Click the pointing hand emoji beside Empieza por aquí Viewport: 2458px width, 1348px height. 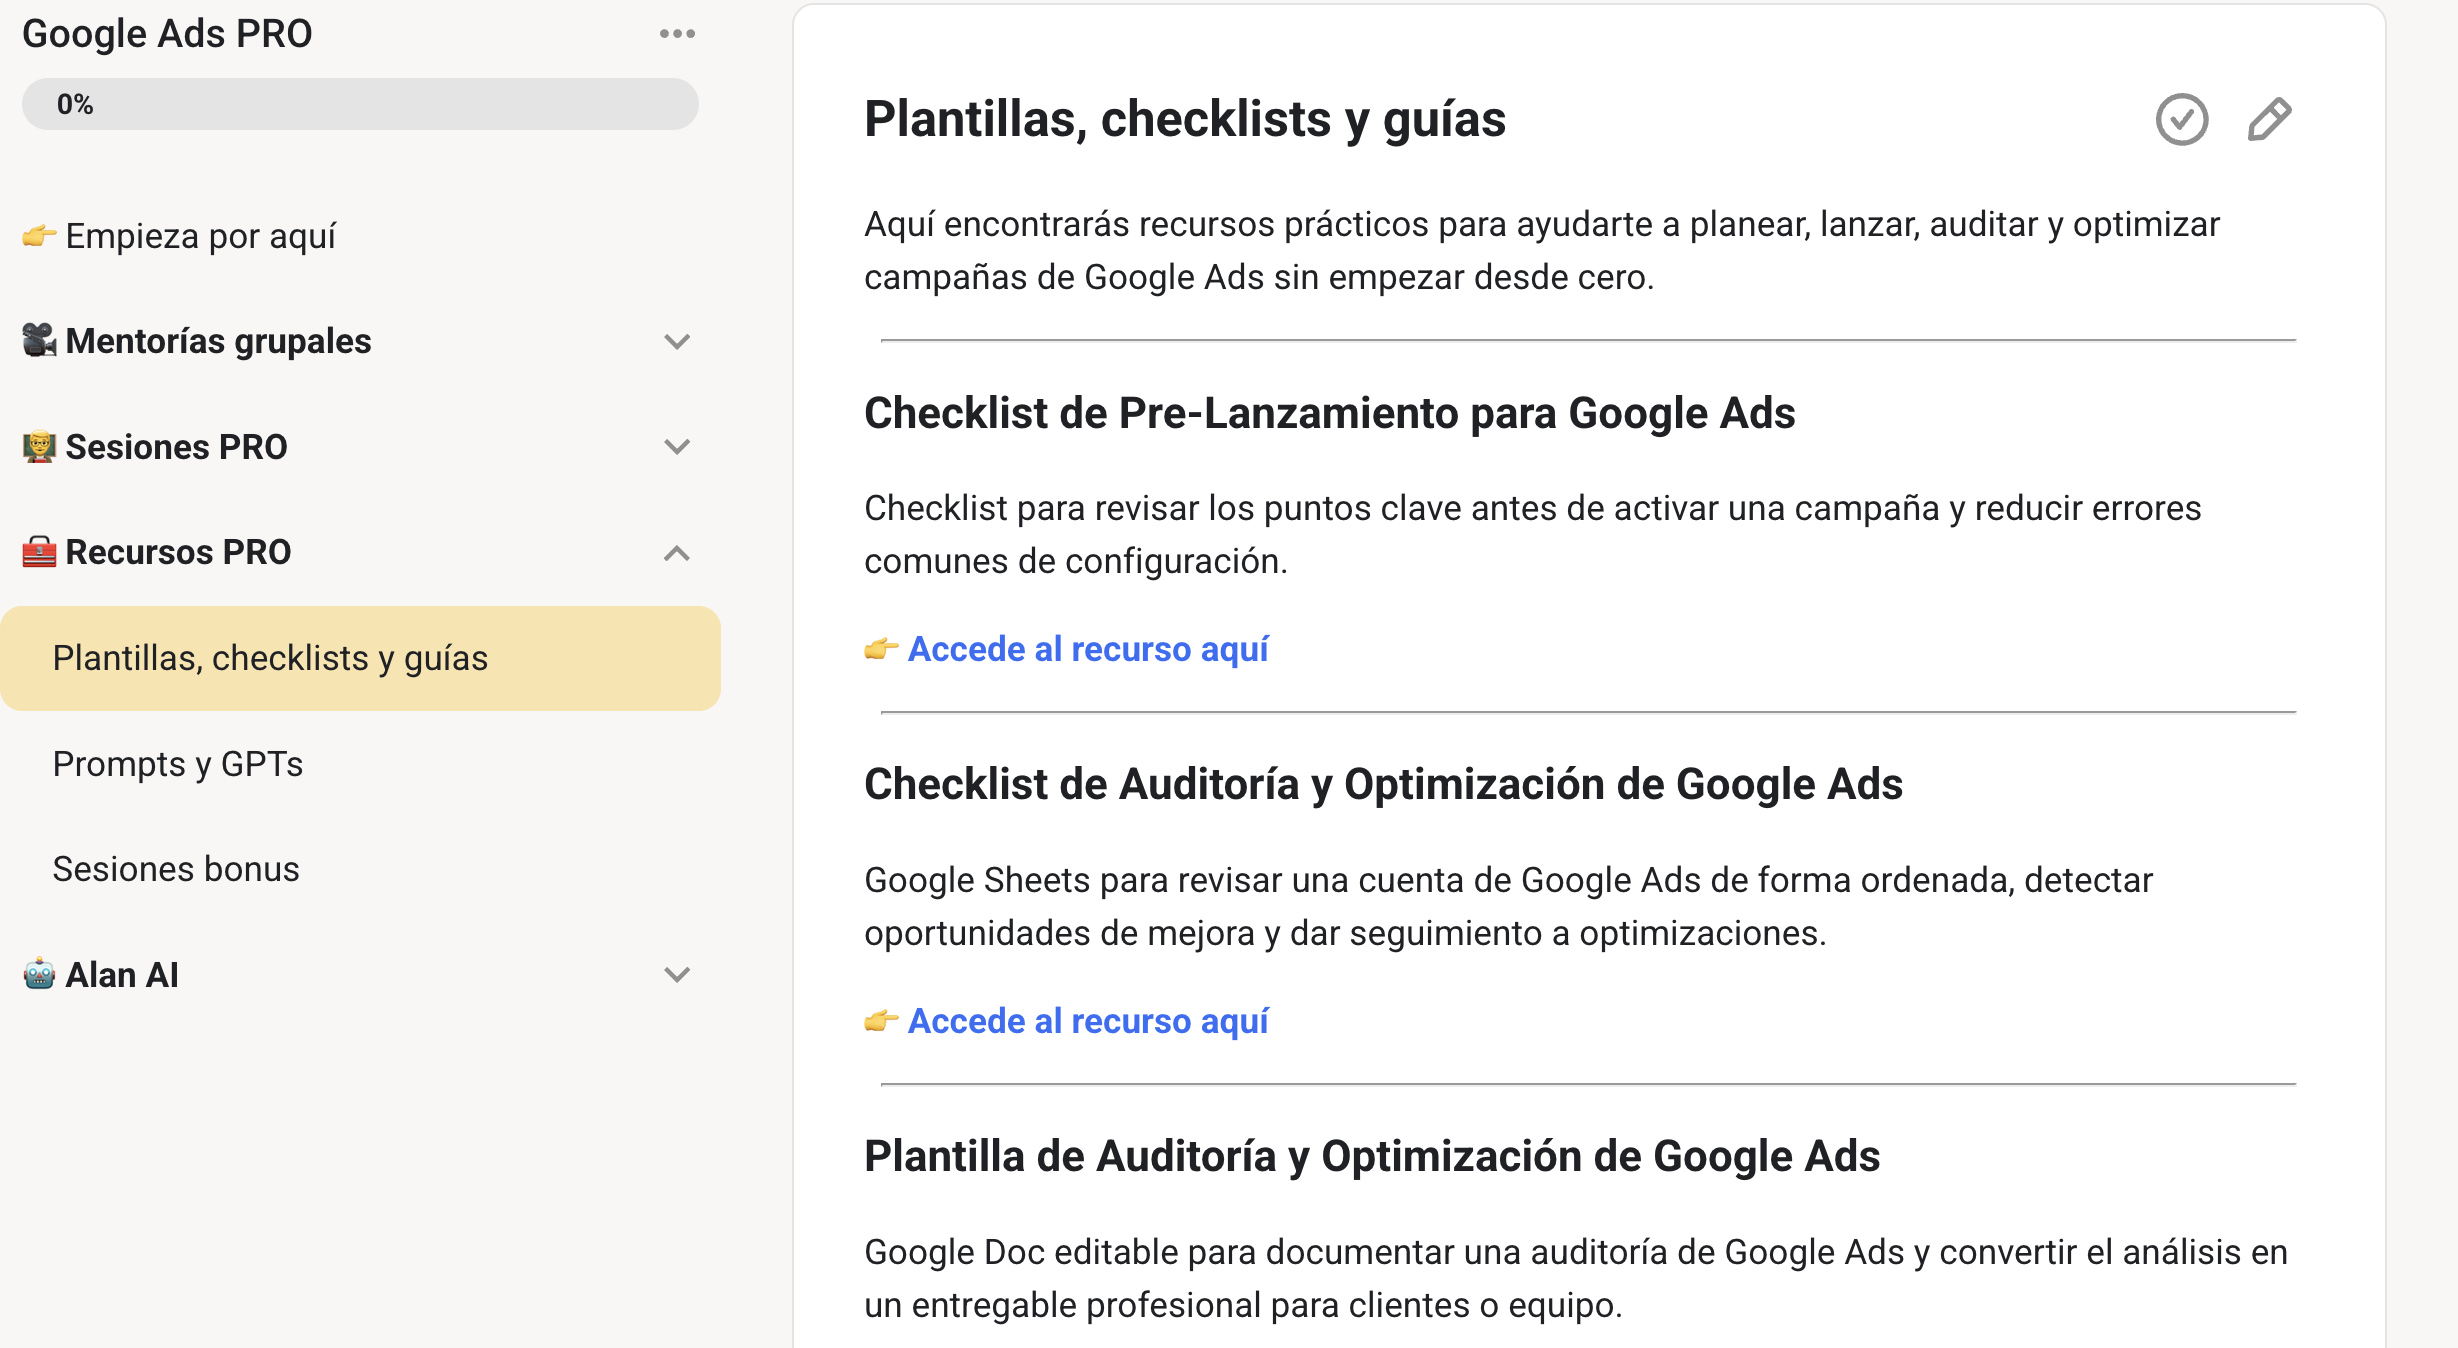(x=39, y=236)
